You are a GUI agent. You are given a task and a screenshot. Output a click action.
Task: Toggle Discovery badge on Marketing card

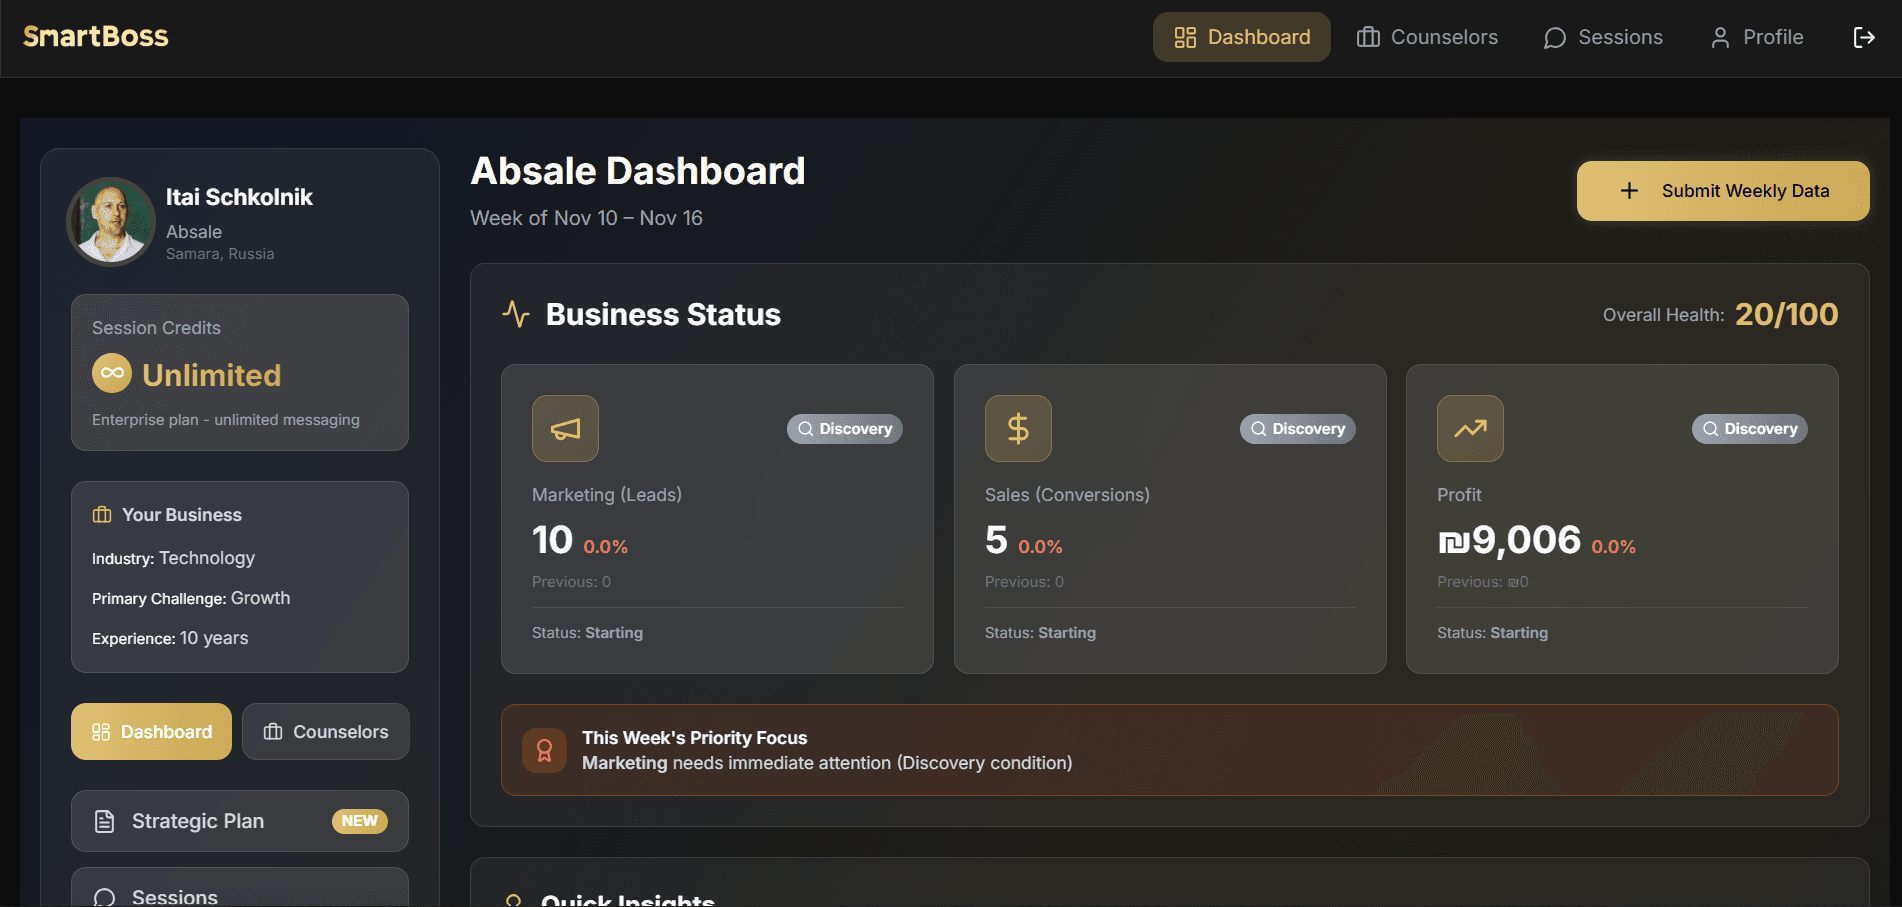tap(844, 428)
